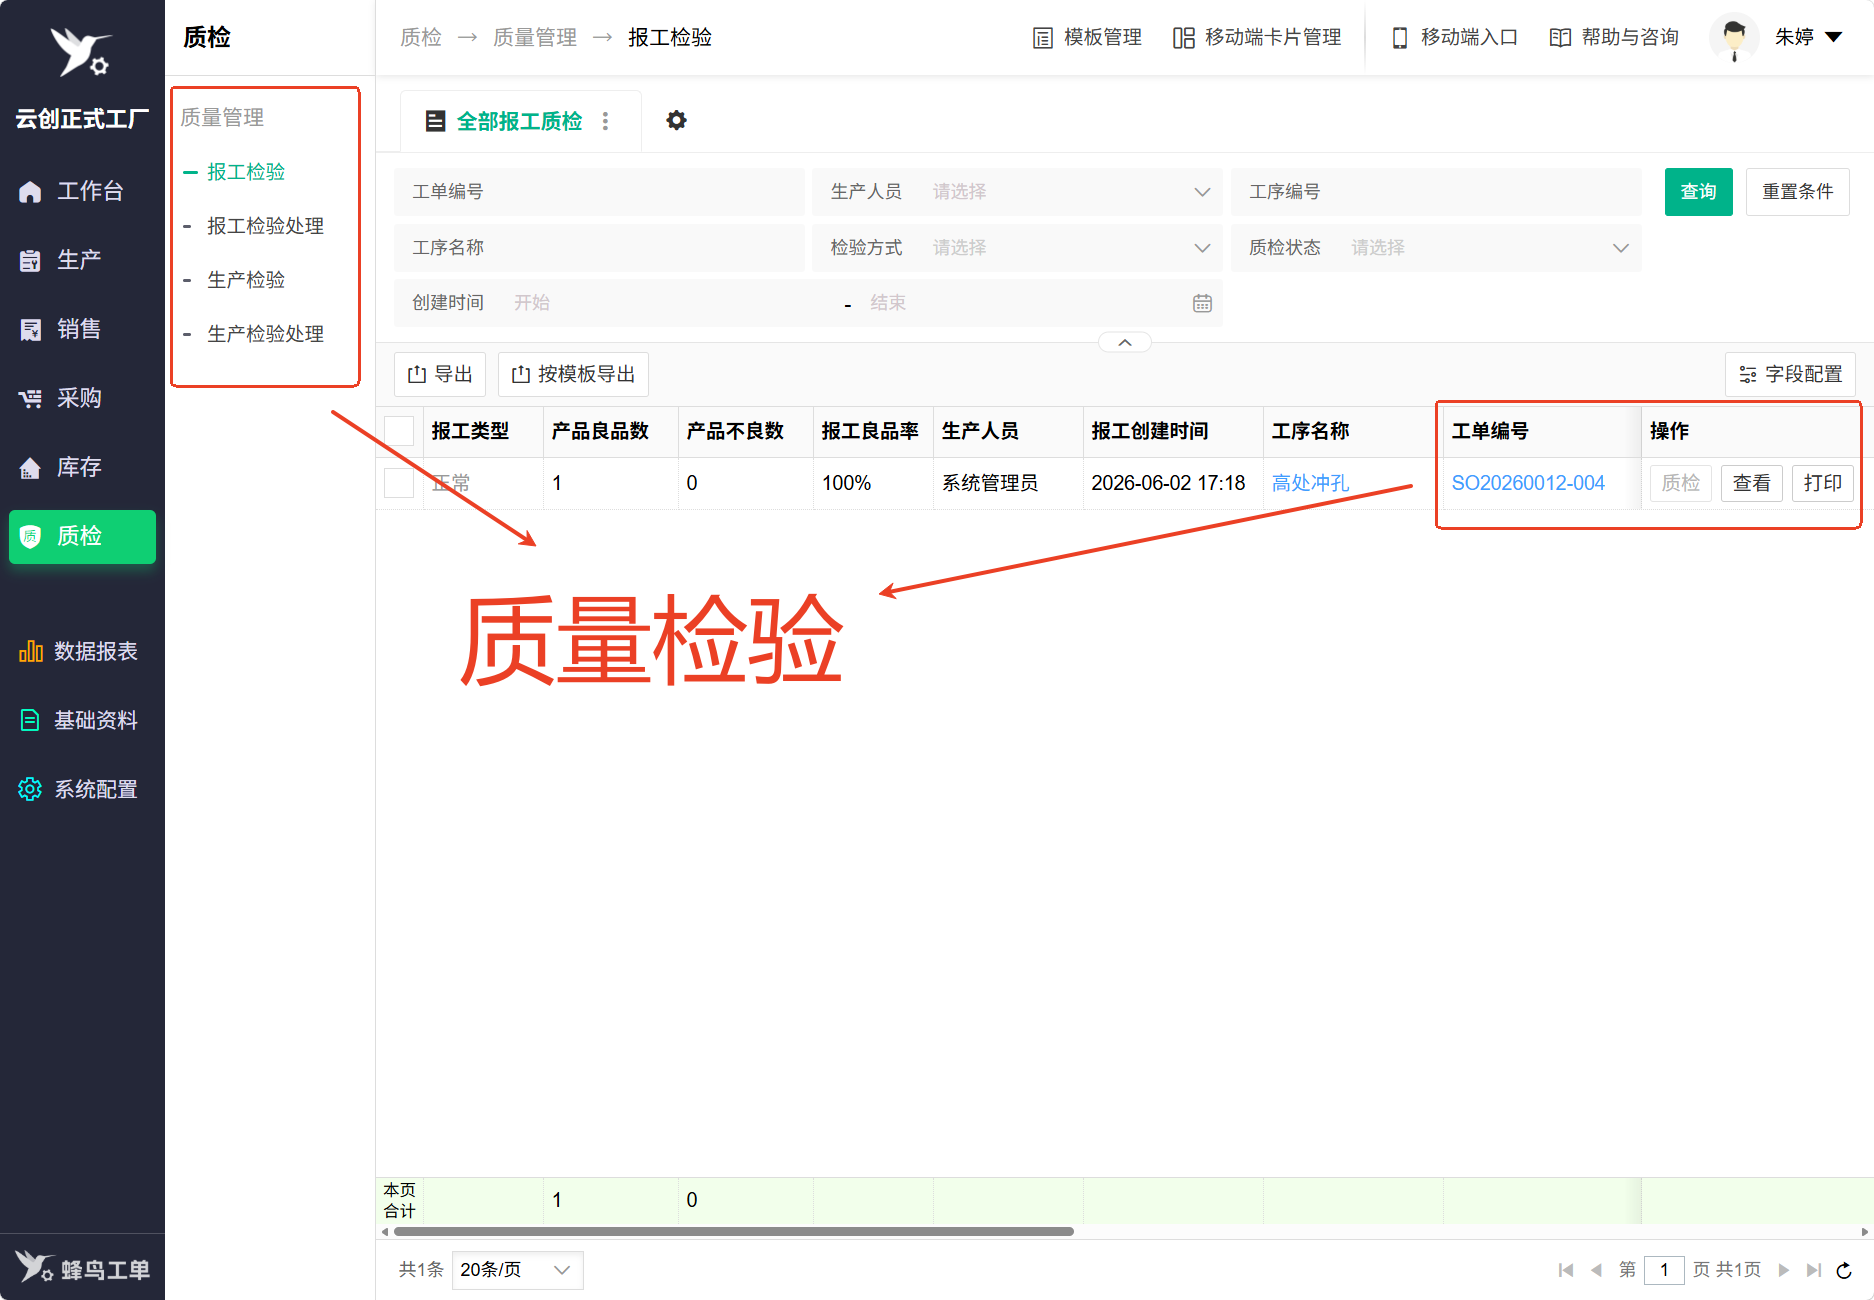Open the 朱婷 user menu arrow
Viewport: 1874px width, 1300px height.
click(x=1834, y=38)
